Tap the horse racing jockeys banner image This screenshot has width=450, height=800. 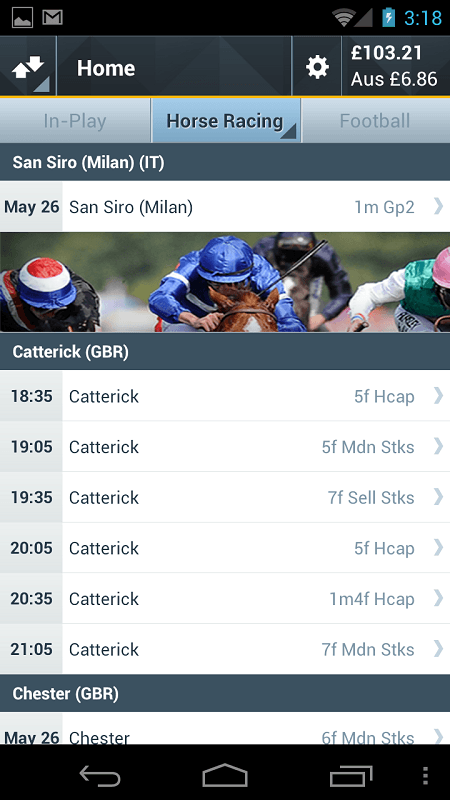pos(225,282)
